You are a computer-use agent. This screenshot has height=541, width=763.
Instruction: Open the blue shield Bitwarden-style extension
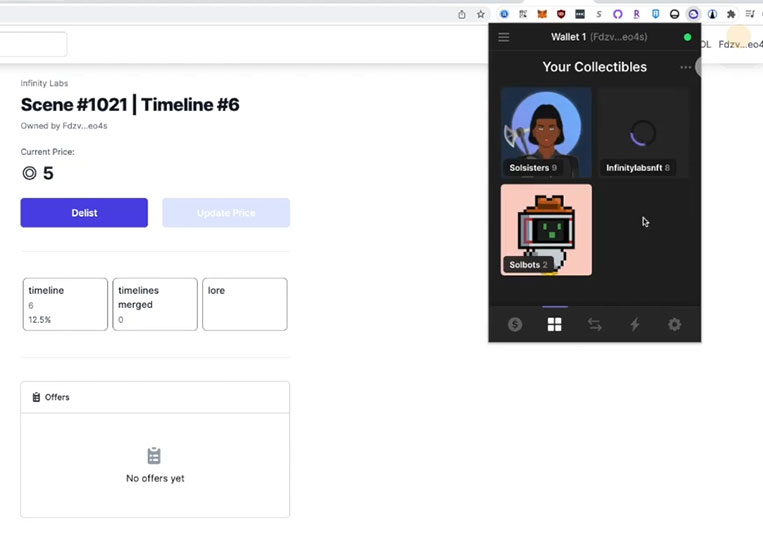pyautogui.click(x=655, y=15)
